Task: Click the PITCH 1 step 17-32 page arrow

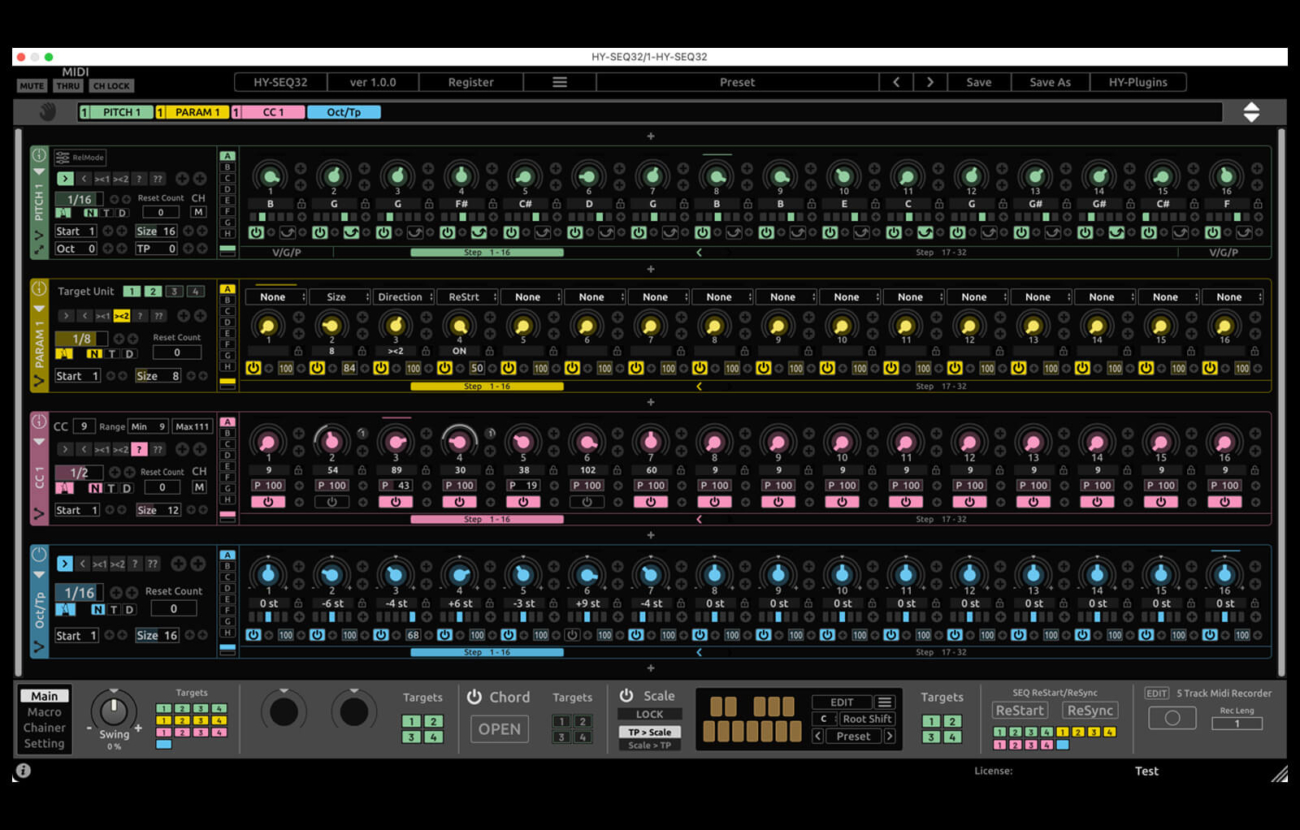Action: point(699,253)
